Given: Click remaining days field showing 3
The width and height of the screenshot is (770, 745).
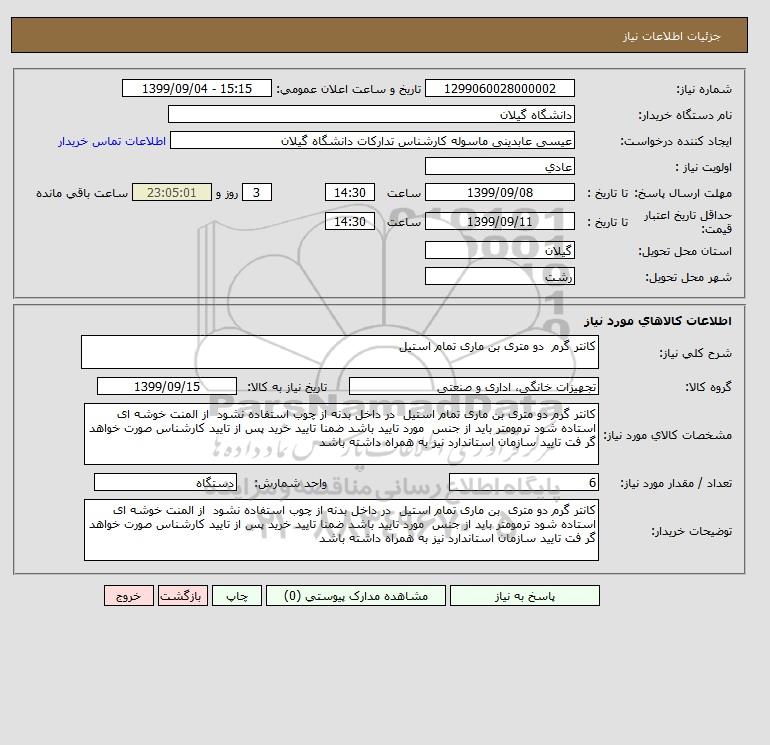Looking at the screenshot, I should point(257,193).
